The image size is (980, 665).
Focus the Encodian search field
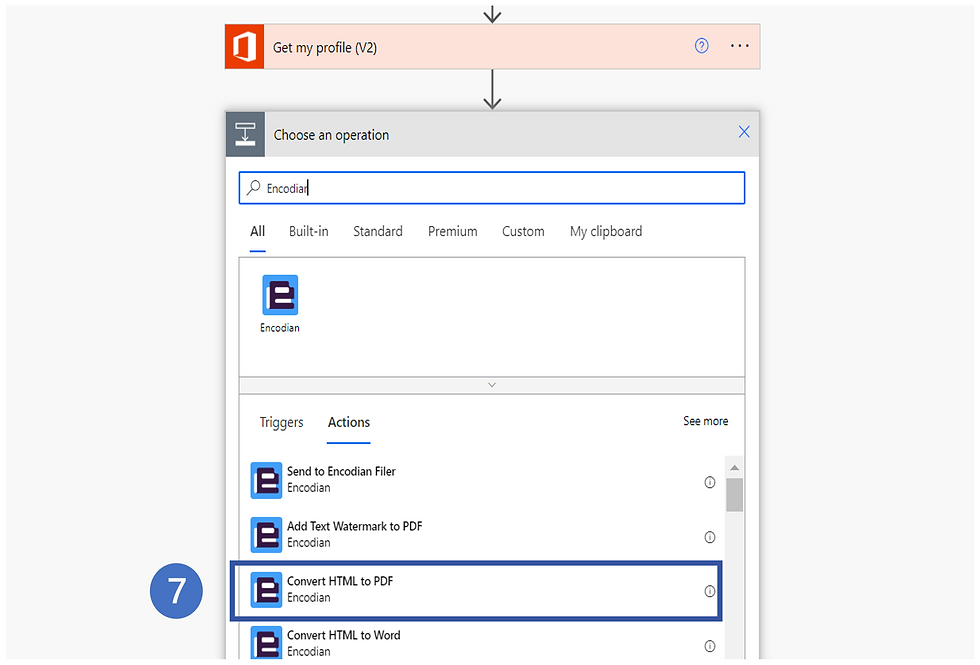click(x=492, y=188)
